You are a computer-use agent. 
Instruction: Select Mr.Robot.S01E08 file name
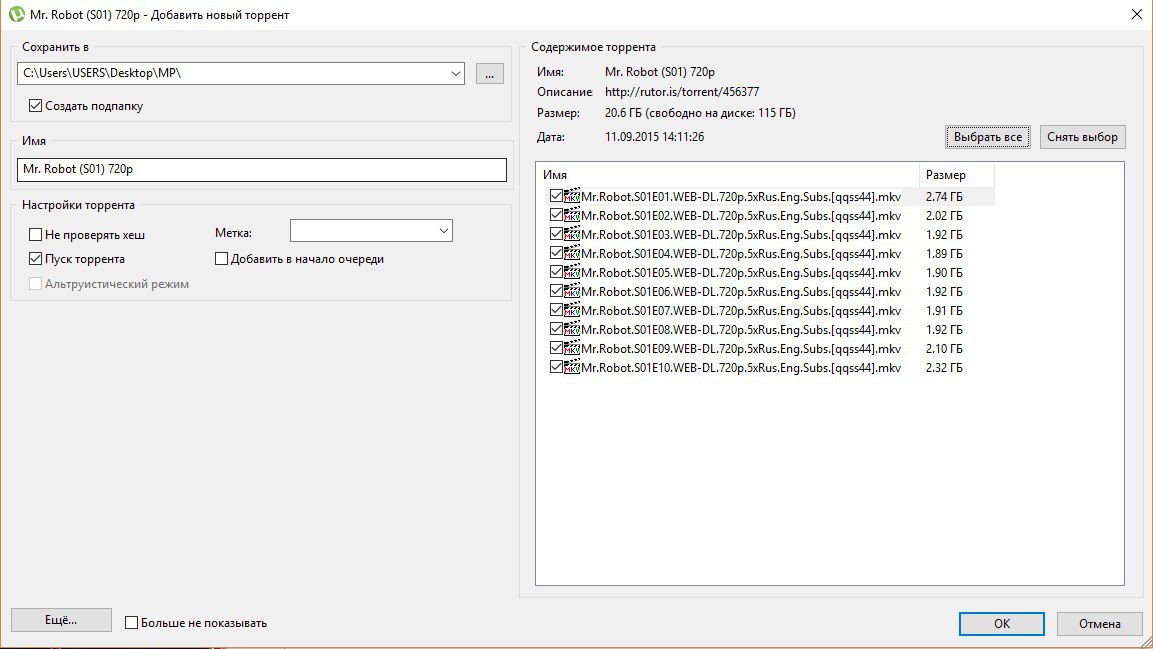pos(740,329)
